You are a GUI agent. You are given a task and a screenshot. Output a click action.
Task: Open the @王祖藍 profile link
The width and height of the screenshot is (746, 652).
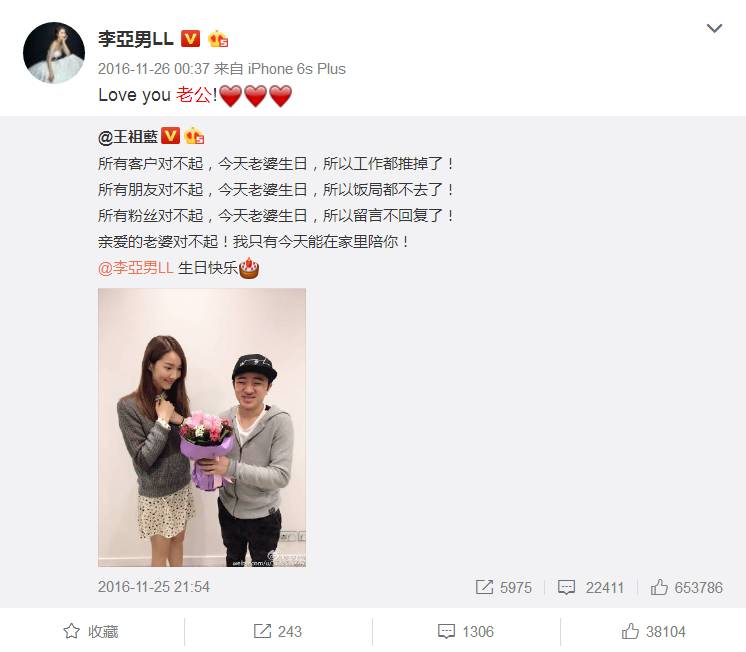coord(128,137)
